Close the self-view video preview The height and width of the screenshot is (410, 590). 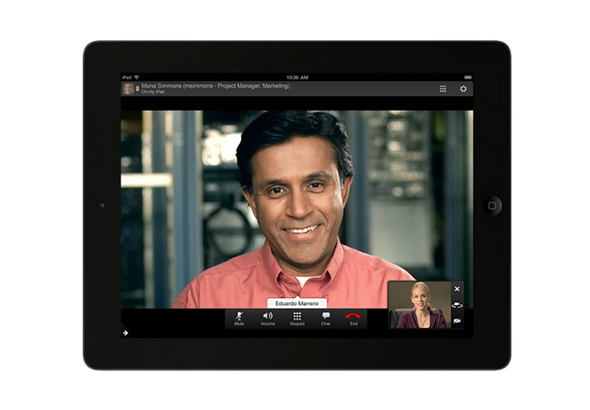click(457, 289)
